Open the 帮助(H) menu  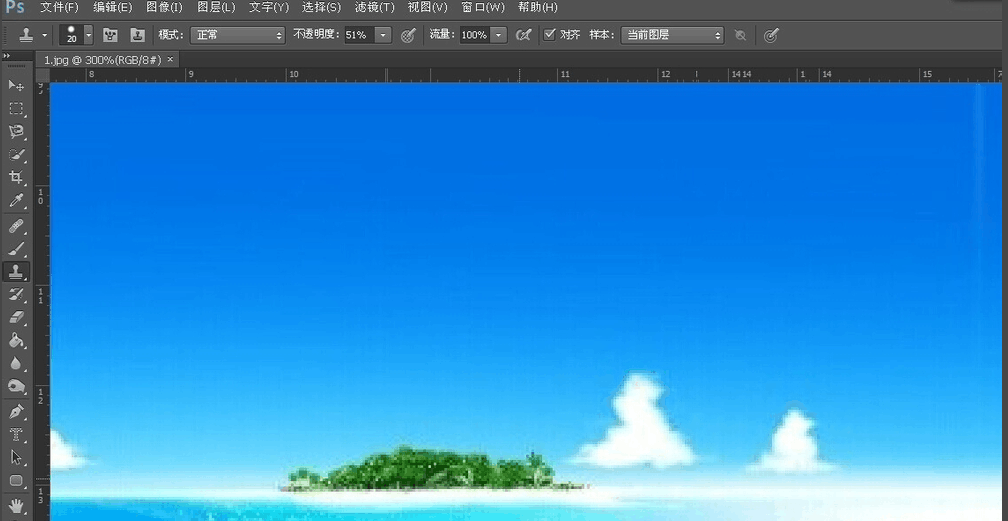click(537, 8)
